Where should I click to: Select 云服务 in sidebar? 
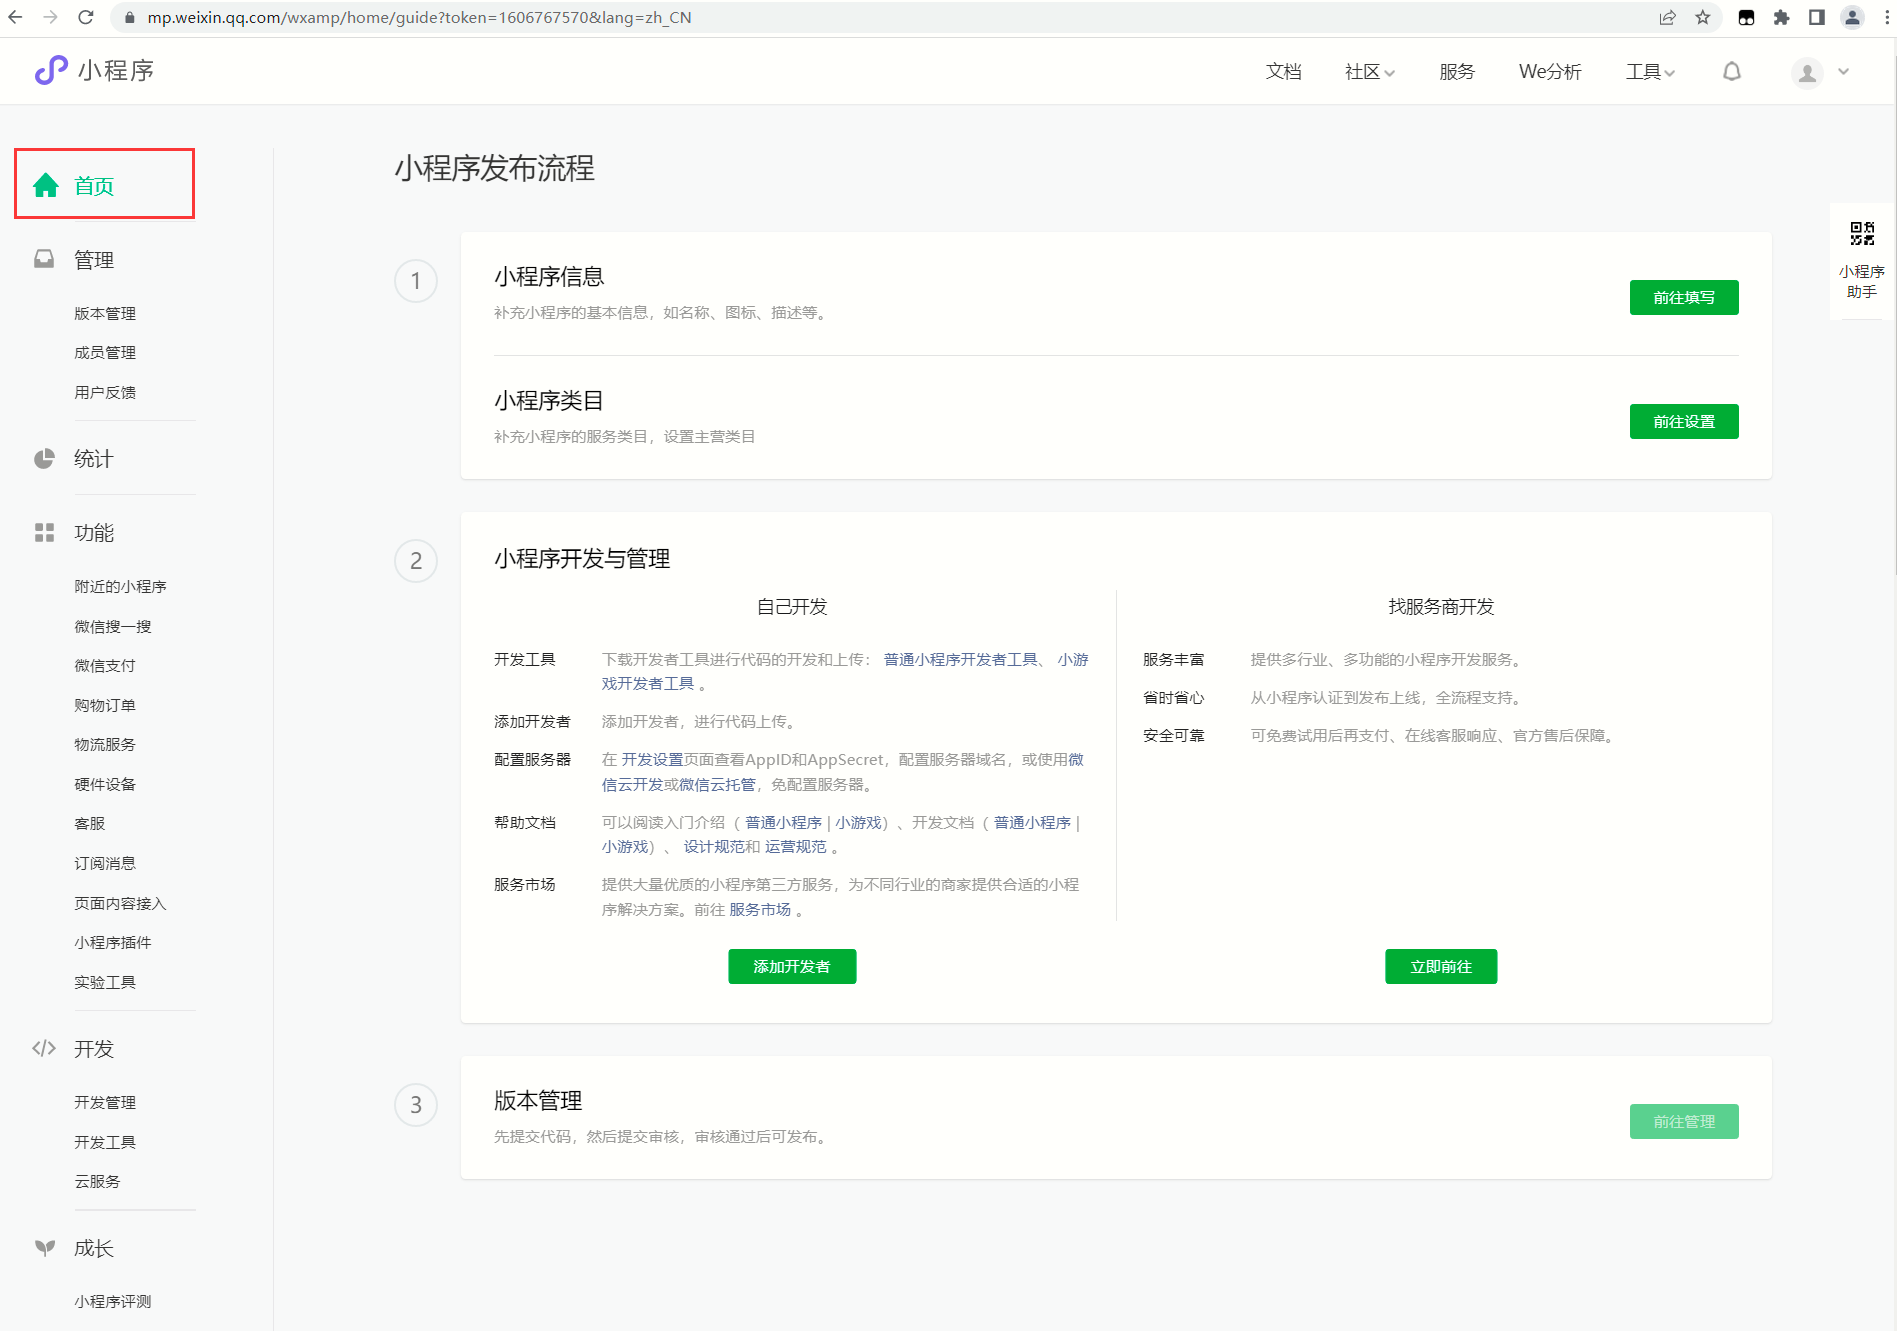(97, 1181)
